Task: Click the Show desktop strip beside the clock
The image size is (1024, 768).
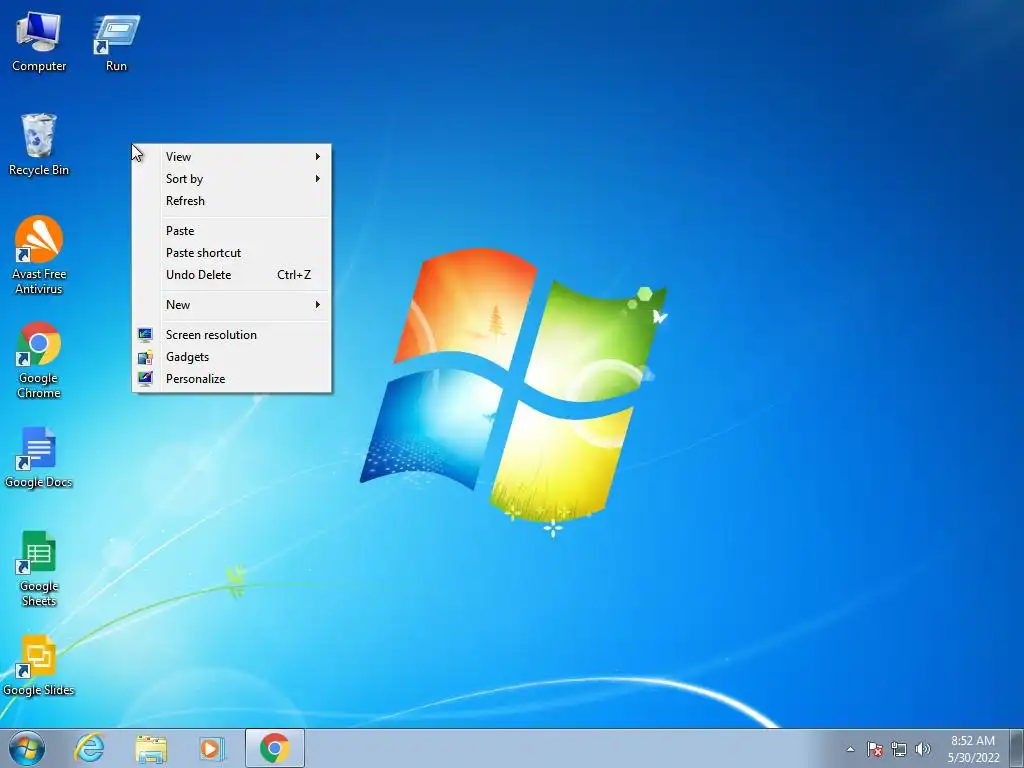Action: (1017, 748)
